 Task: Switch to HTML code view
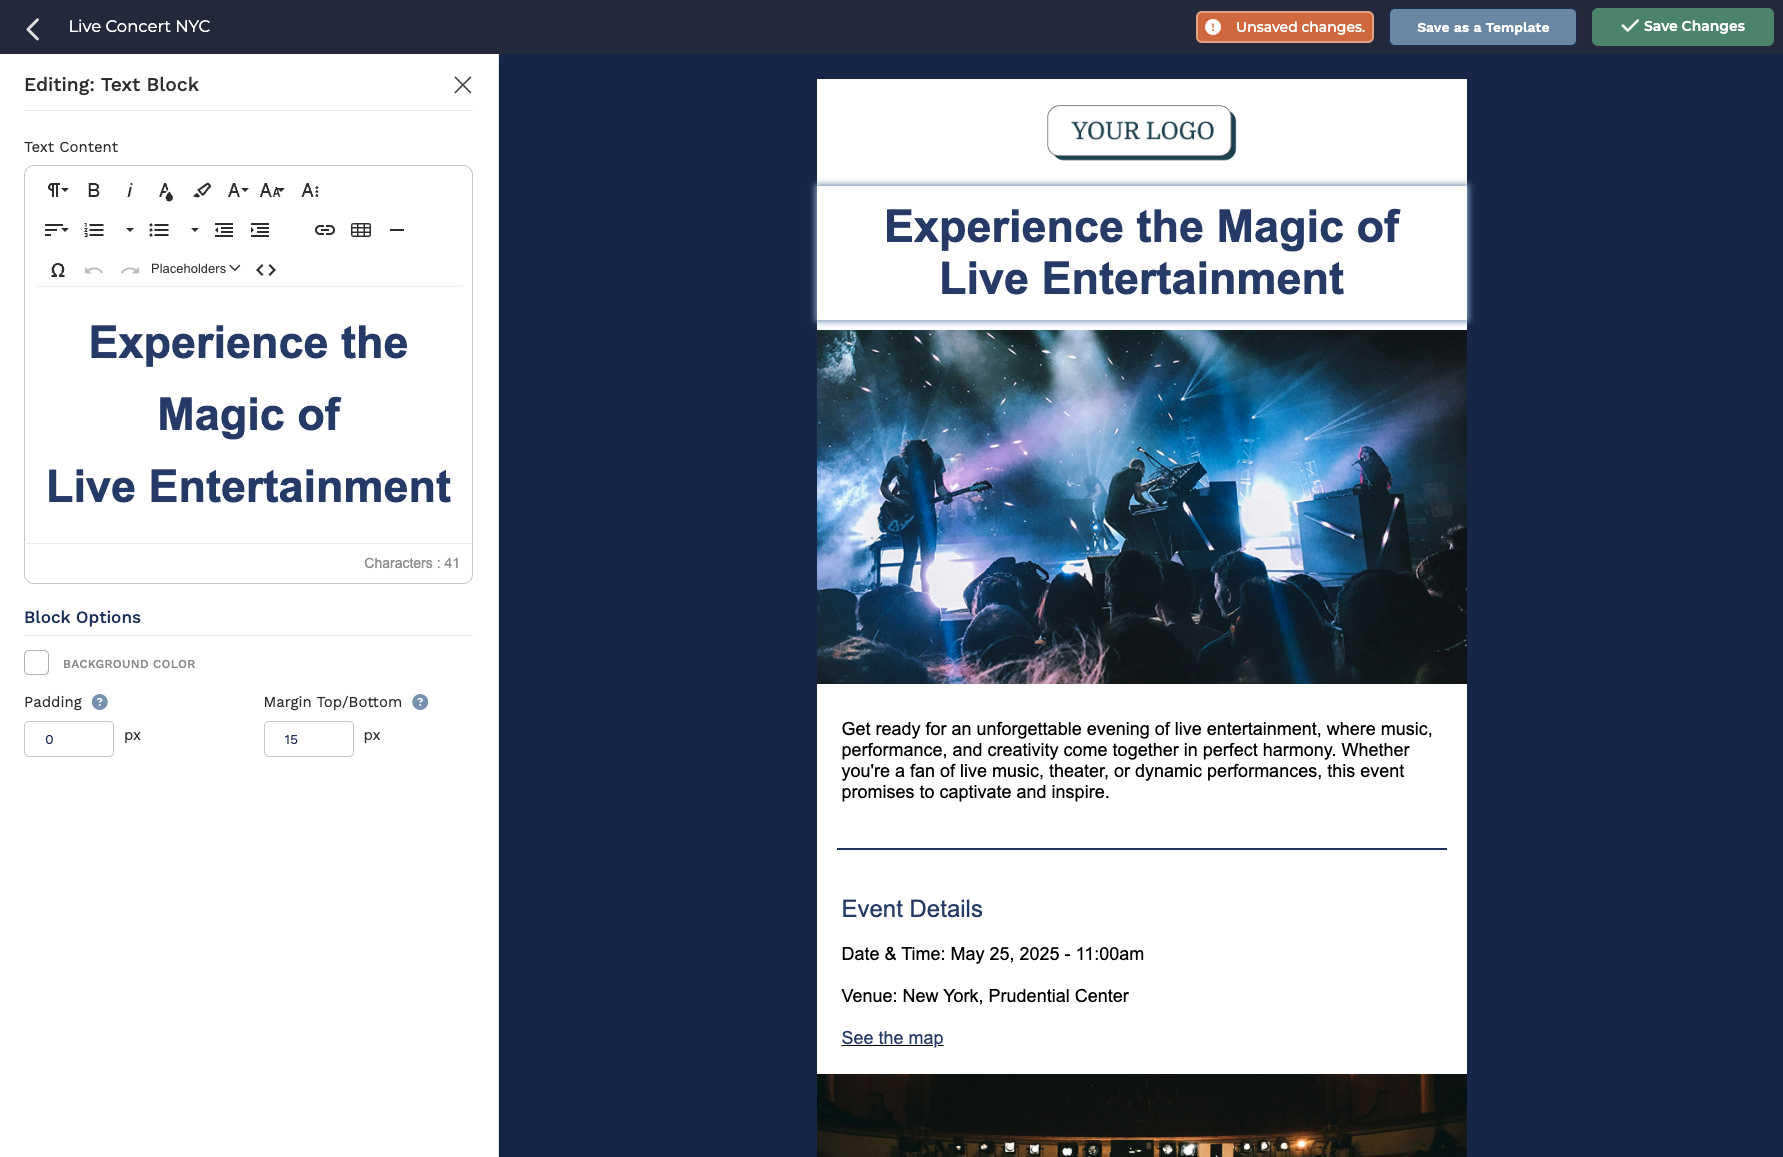point(266,270)
